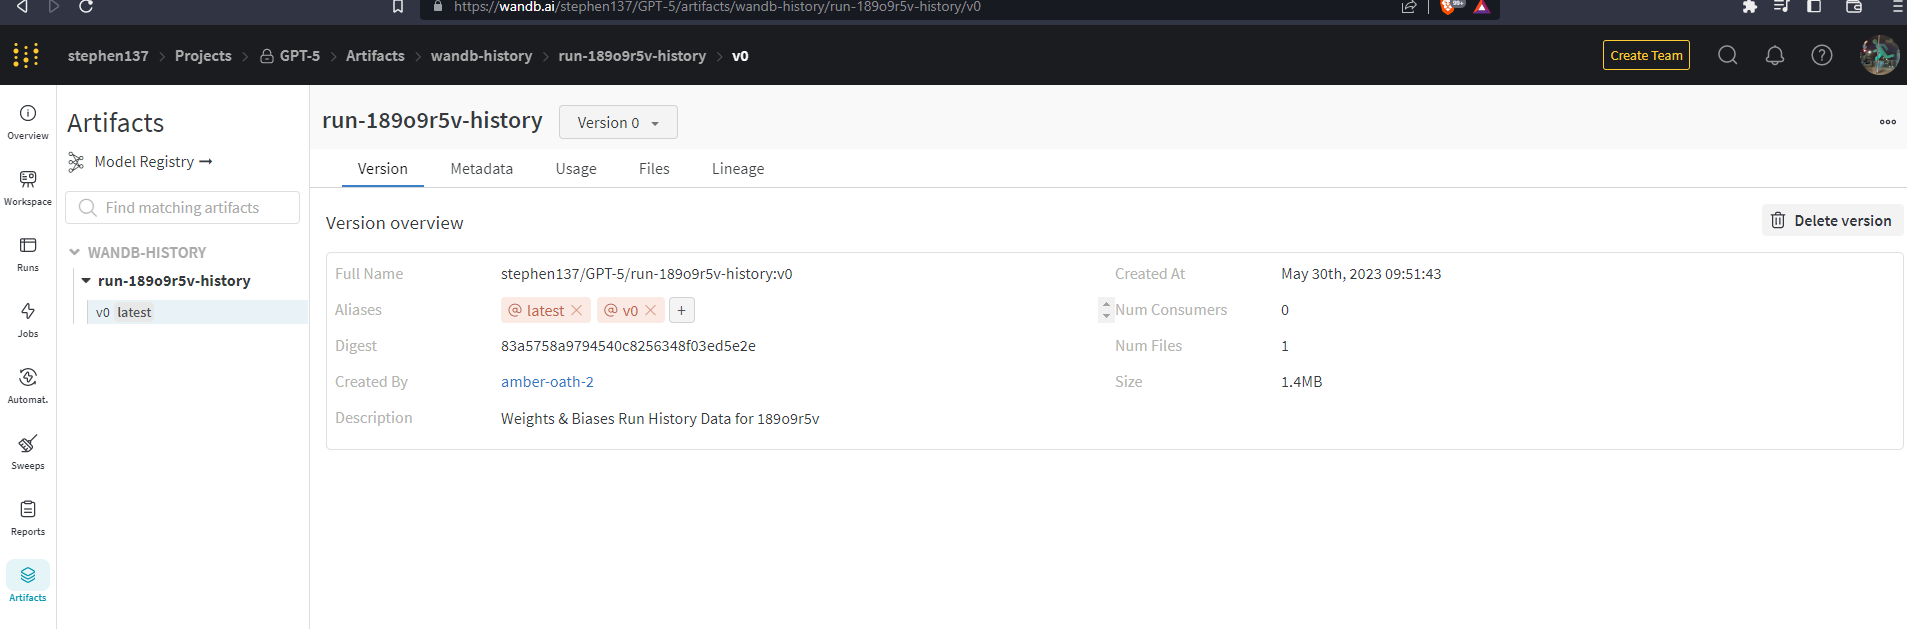1907x629 pixels.
Task: Reload the page in browser
Action: point(86,6)
